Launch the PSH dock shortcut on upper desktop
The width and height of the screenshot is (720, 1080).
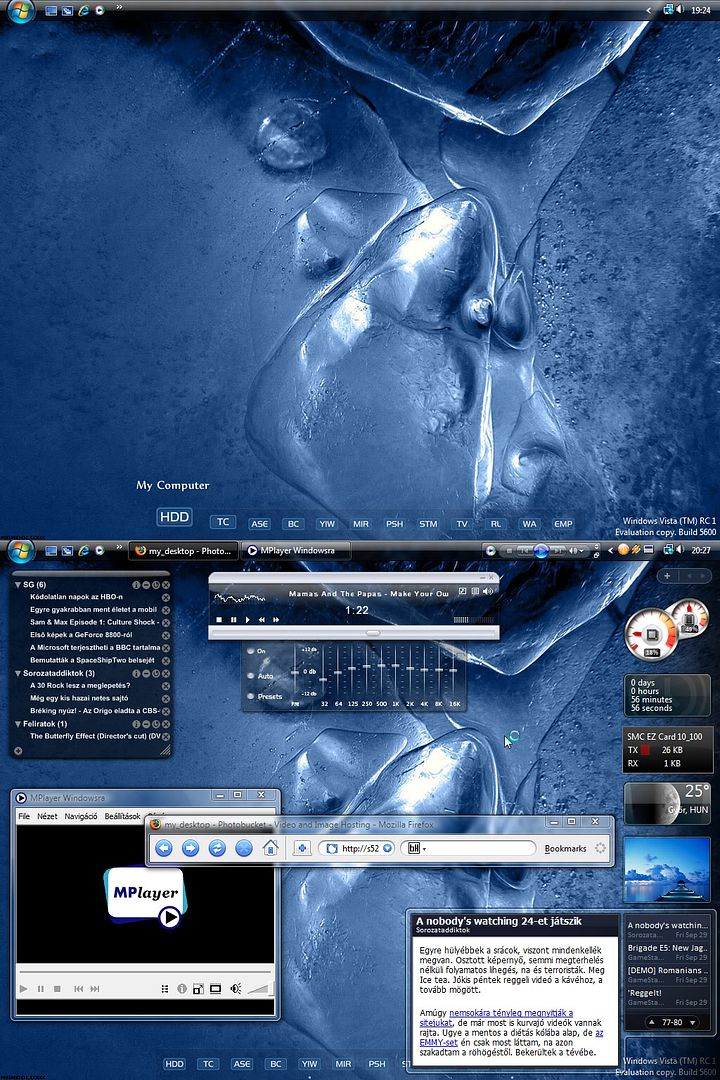point(394,523)
